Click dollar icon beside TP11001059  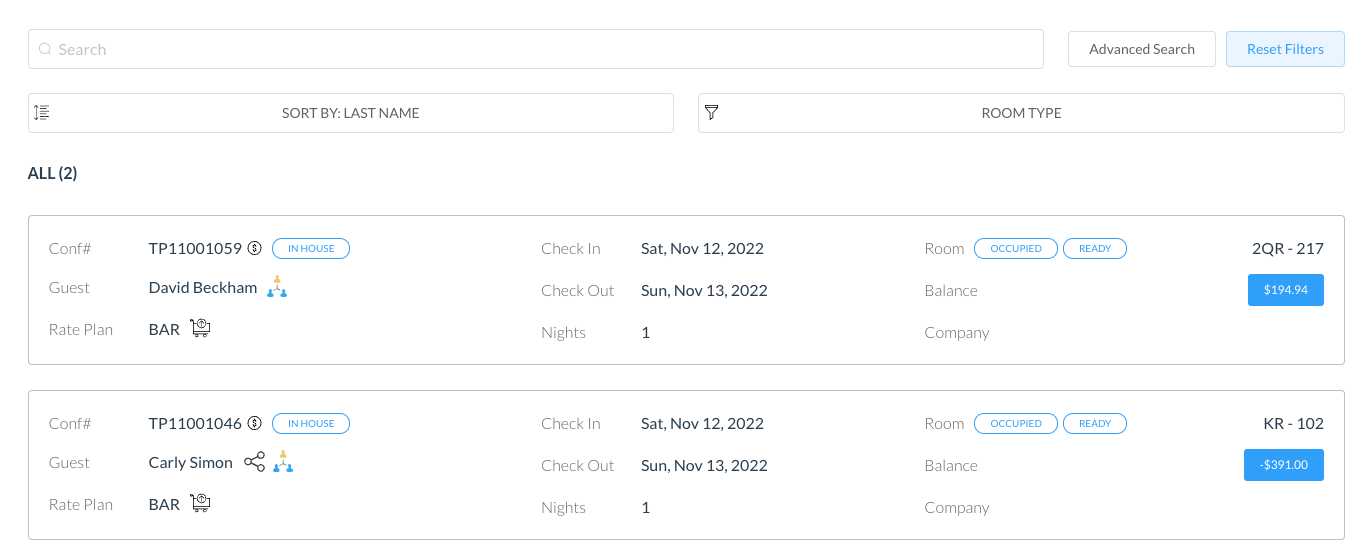click(255, 249)
